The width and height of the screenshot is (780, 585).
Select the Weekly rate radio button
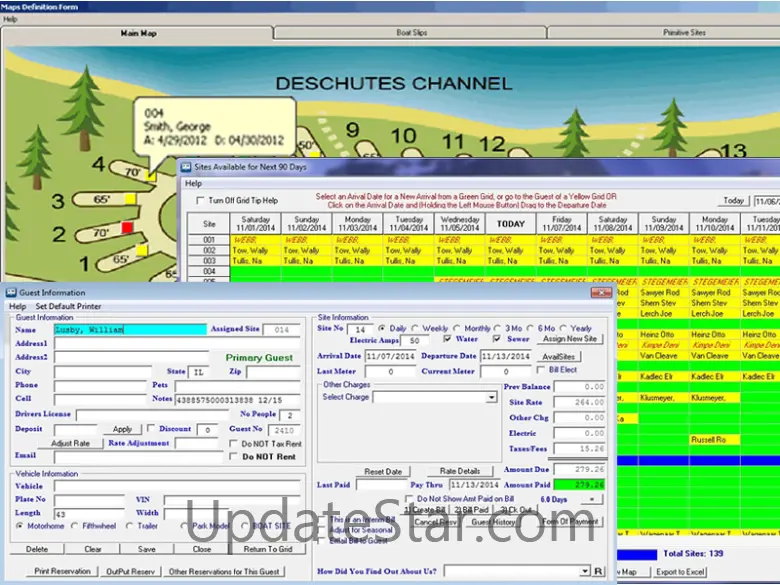[x=415, y=328]
